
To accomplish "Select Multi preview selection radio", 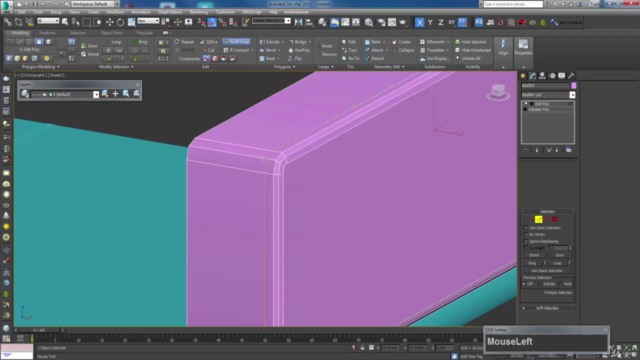I will 560,284.
